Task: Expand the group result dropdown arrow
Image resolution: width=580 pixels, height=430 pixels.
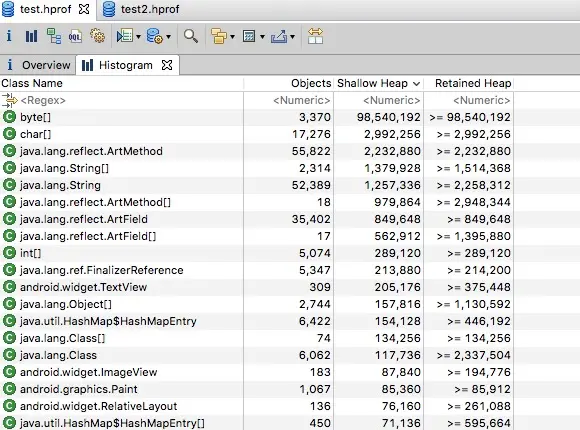Action: 232,37
